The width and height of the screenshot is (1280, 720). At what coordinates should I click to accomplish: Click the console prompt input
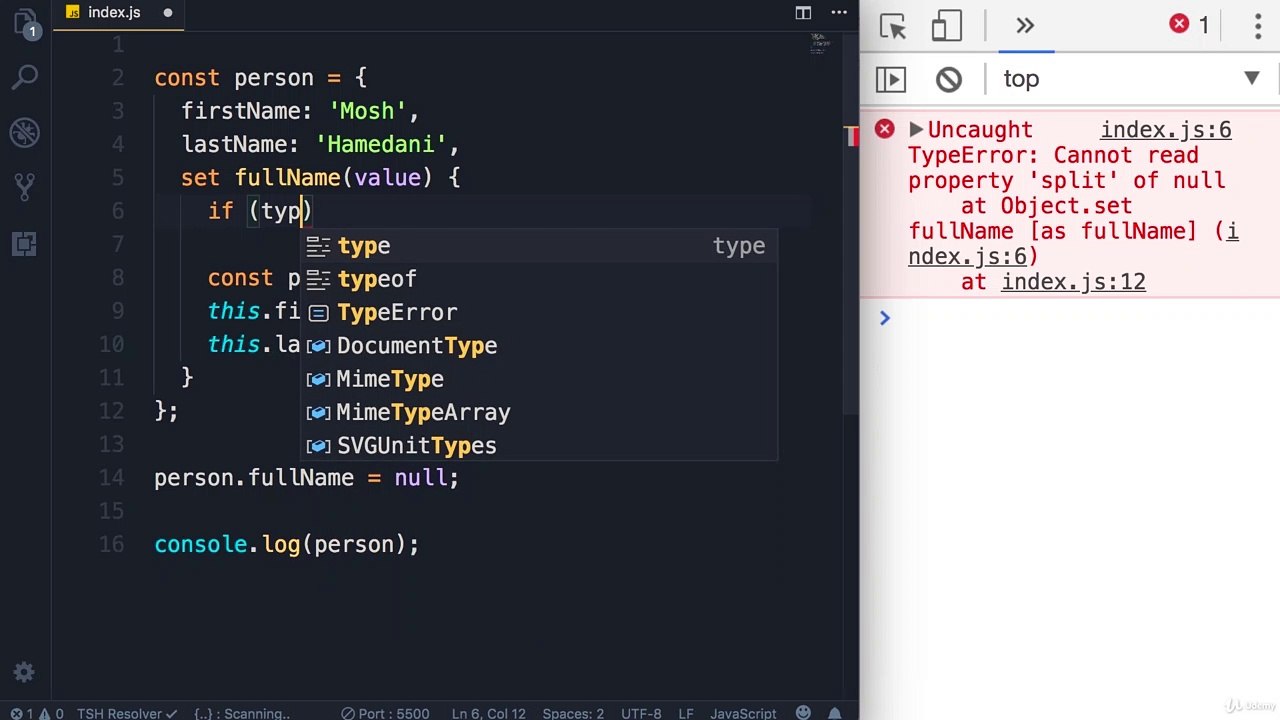pyautogui.click(x=1080, y=318)
